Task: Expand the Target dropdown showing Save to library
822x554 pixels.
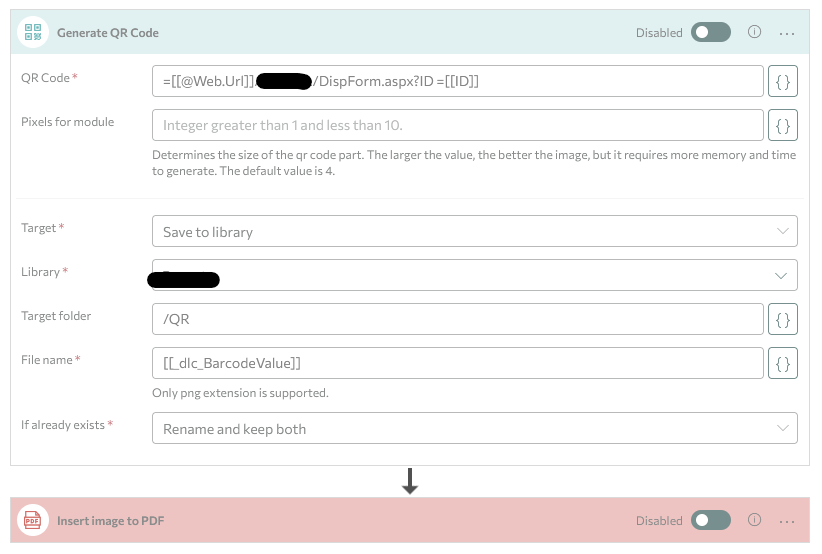Action: (x=474, y=231)
